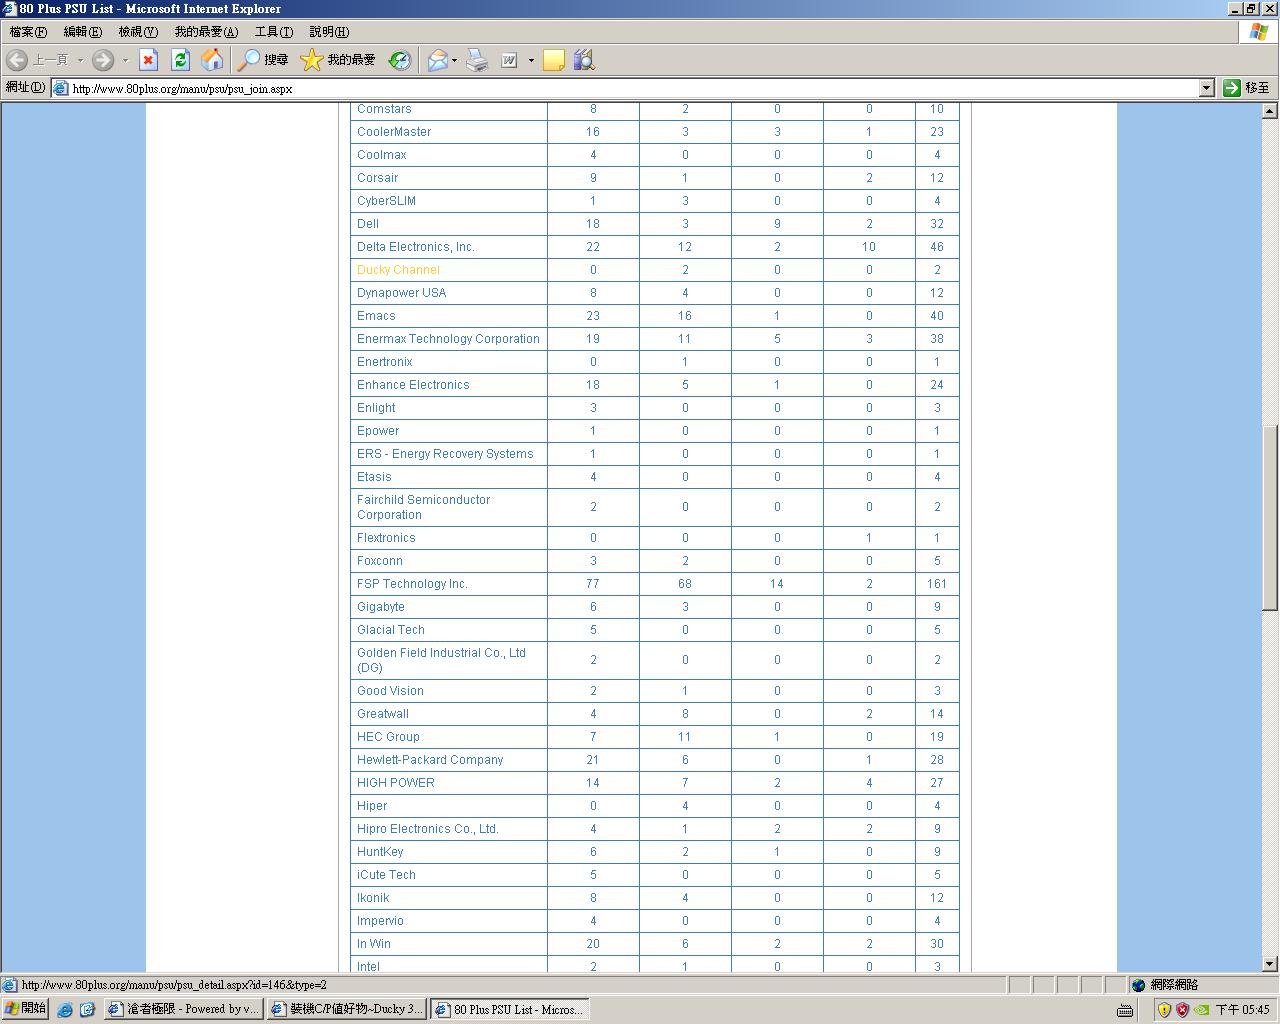Screen dimensions: 1280x1024
Task: Open the Greatwall manufacturer link
Action: coord(383,714)
